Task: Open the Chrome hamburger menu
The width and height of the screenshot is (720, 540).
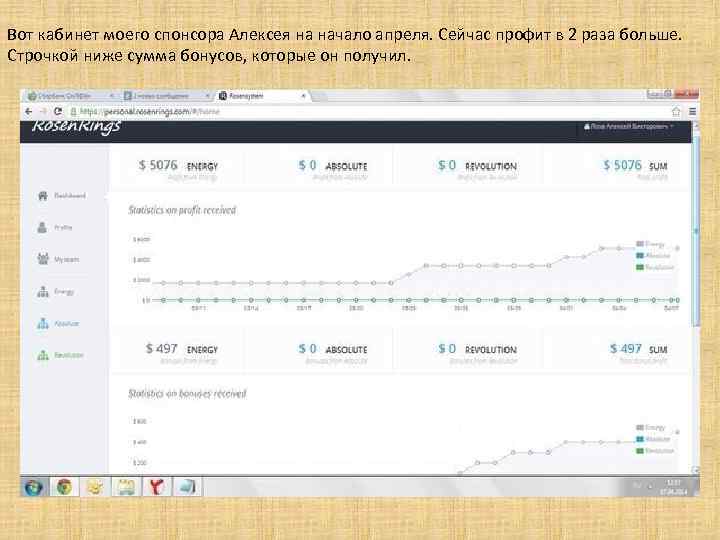Action: click(692, 112)
